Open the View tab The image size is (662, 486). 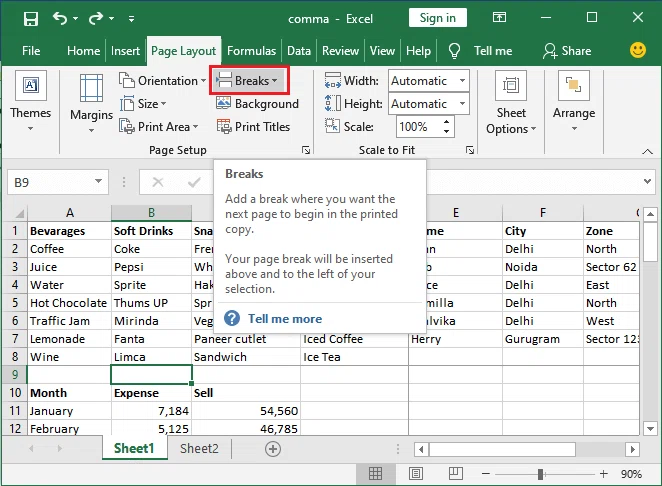pos(382,51)
